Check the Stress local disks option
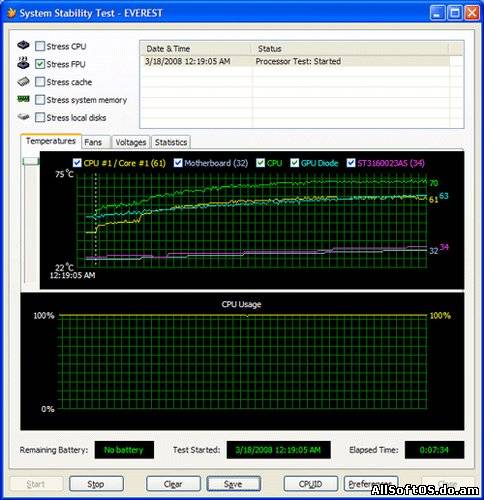This screenshot has height=500, width=484. [x=40, y=117]
